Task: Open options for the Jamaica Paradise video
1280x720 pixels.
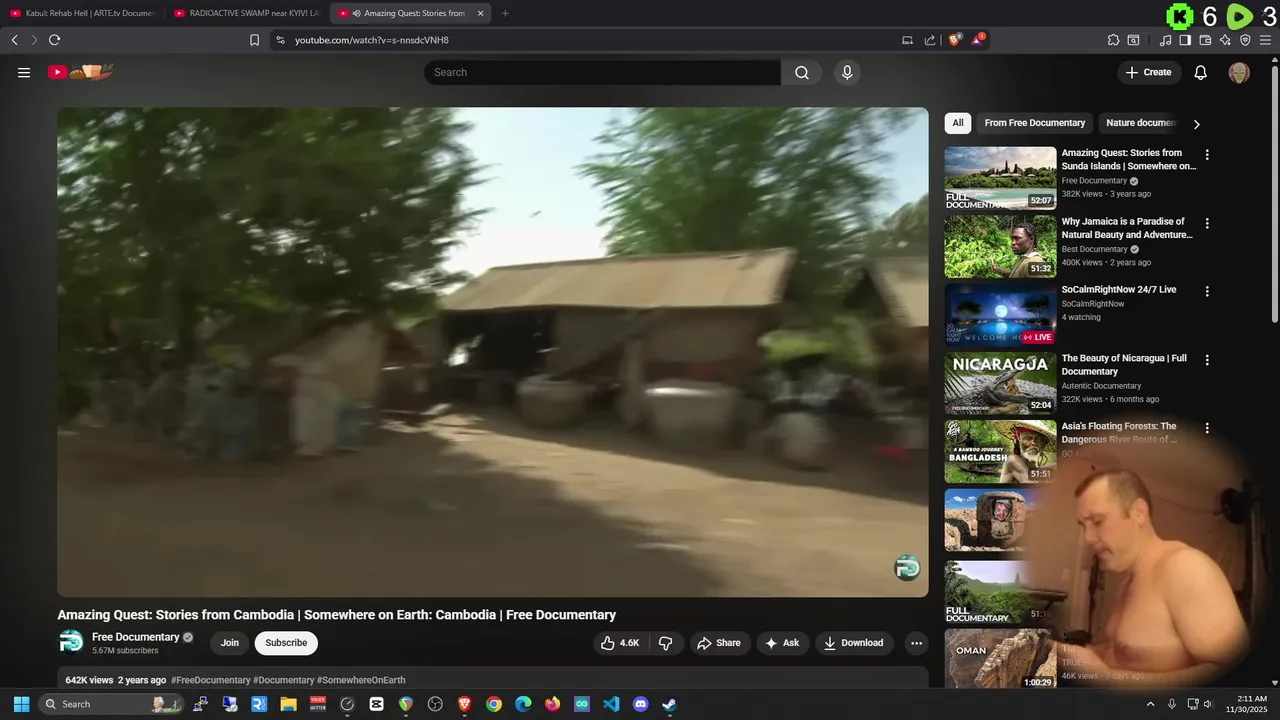Action: pyautogui.click(x=1207, y=223)
